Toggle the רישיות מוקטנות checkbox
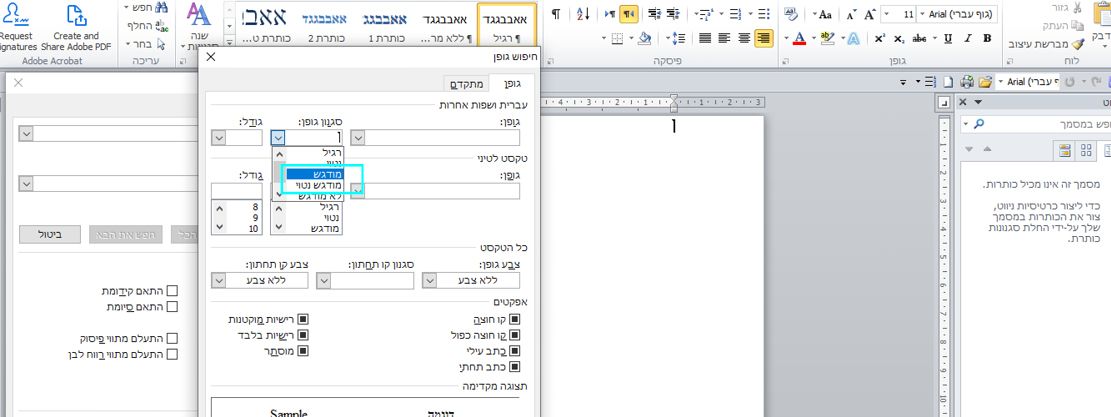Screen dimensions: 1111x417 303,319
